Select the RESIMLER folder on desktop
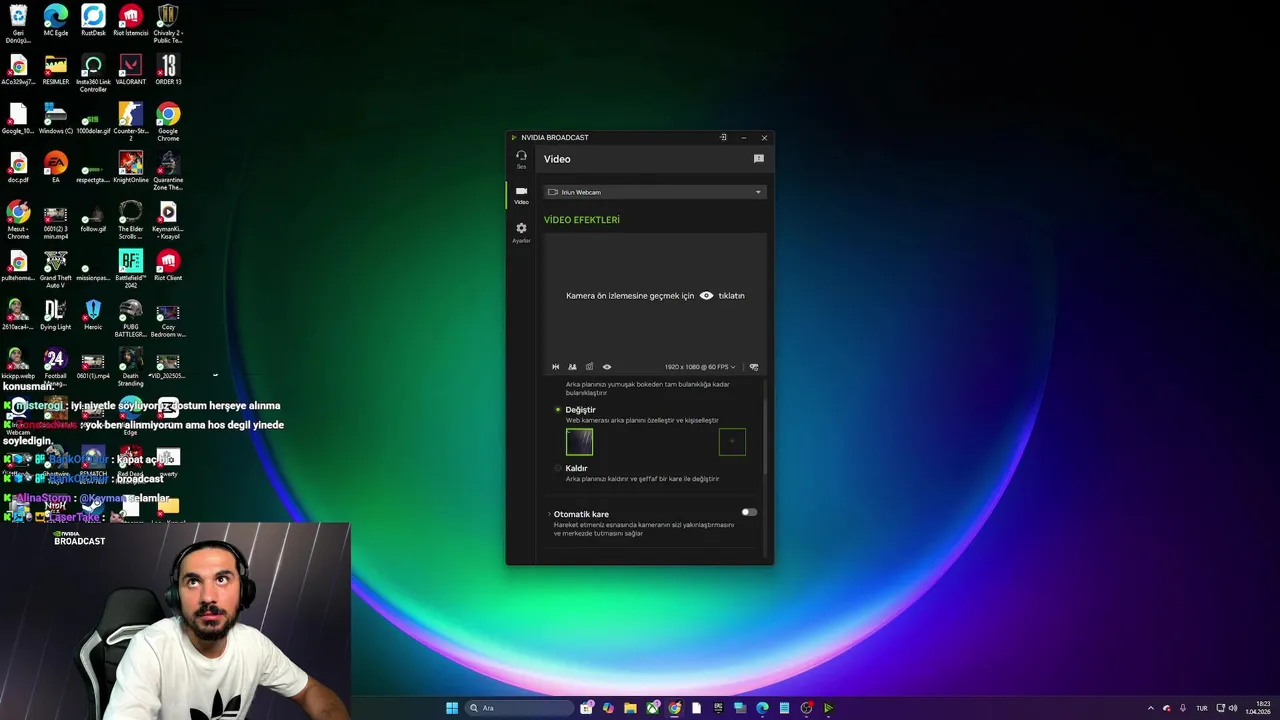1280x720 pixels. coord(56,70)
